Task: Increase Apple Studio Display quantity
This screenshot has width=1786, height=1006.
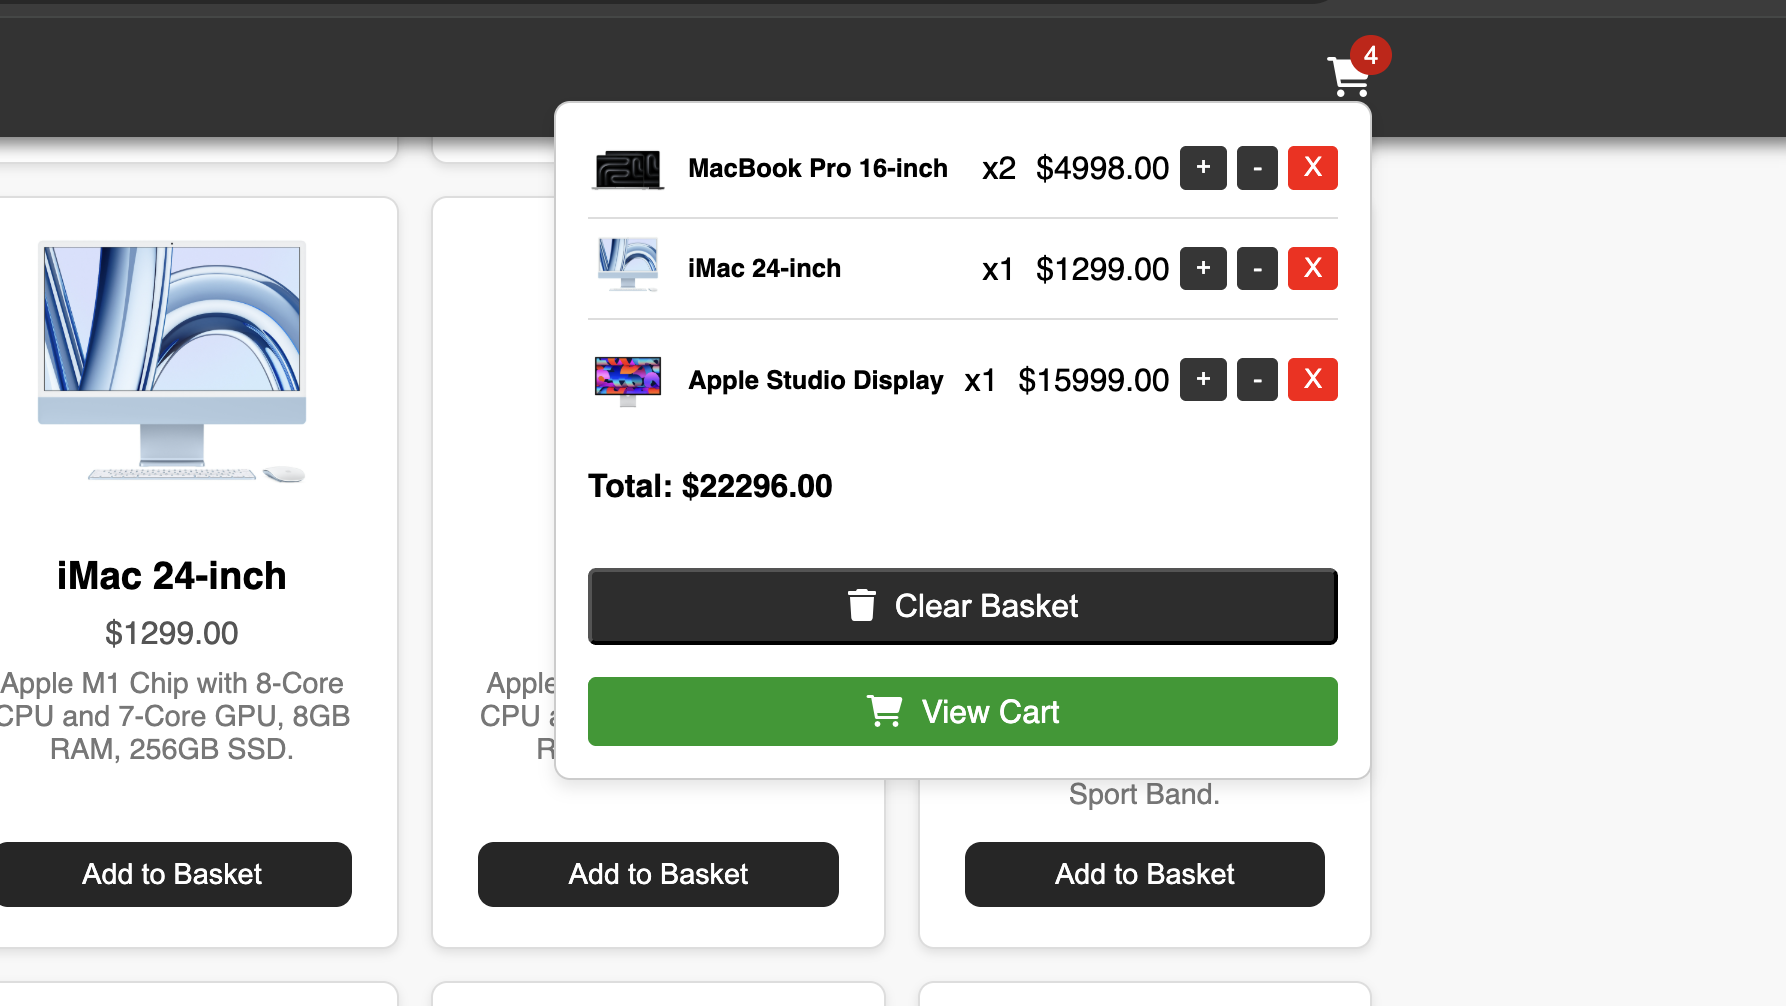Action: click(x=1203, y=380)
